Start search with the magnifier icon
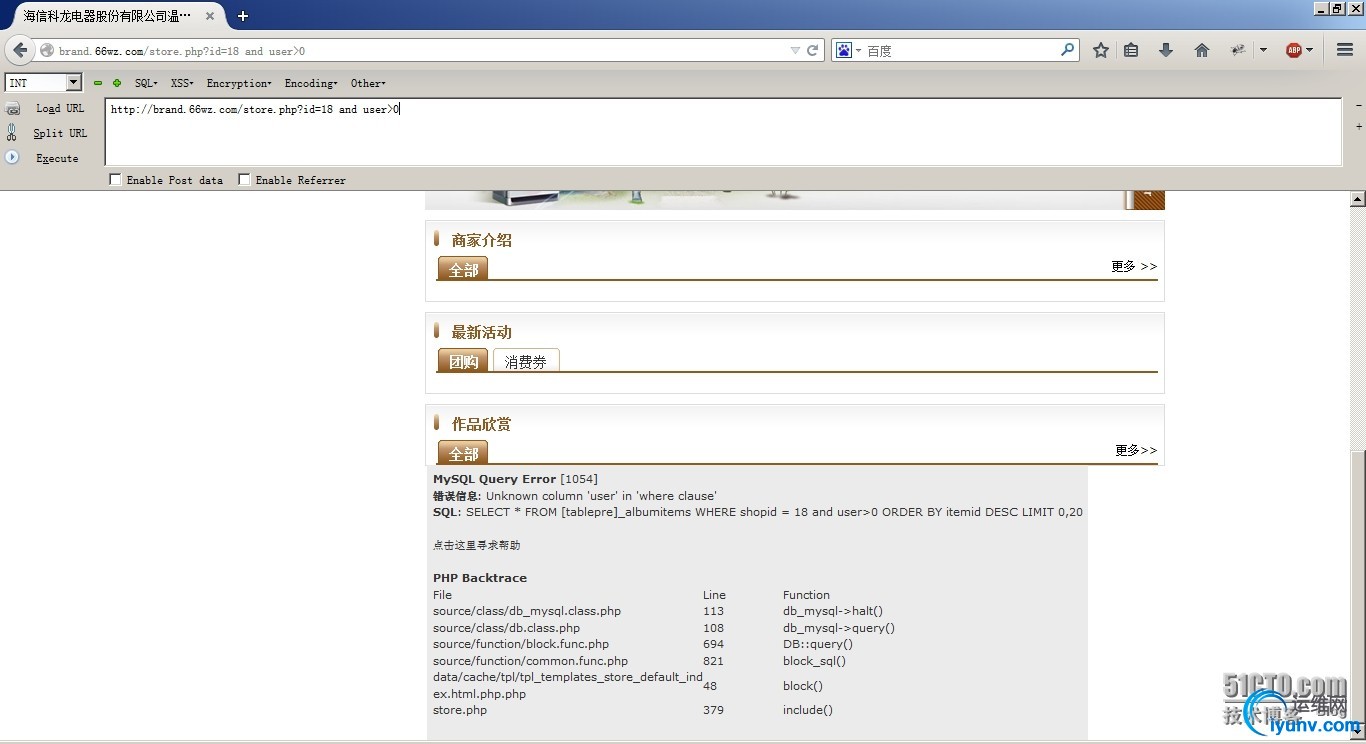 (1067, 49)
